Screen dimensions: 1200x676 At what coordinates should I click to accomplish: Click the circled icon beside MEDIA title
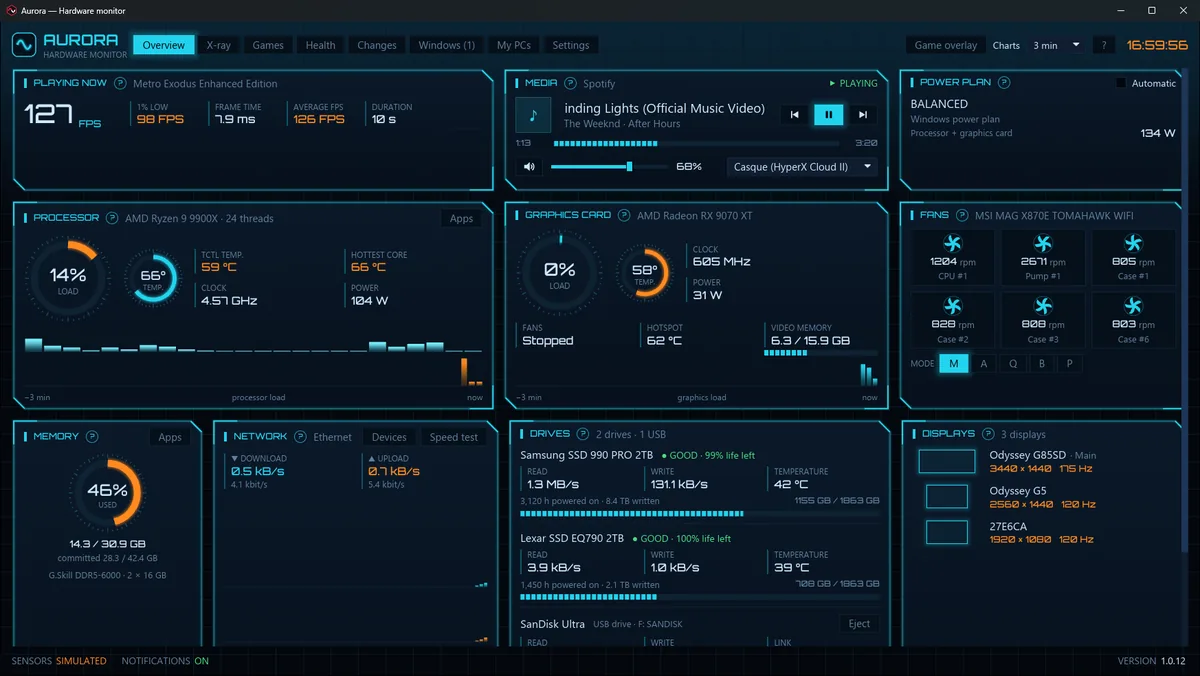click(x=570, y=83)
